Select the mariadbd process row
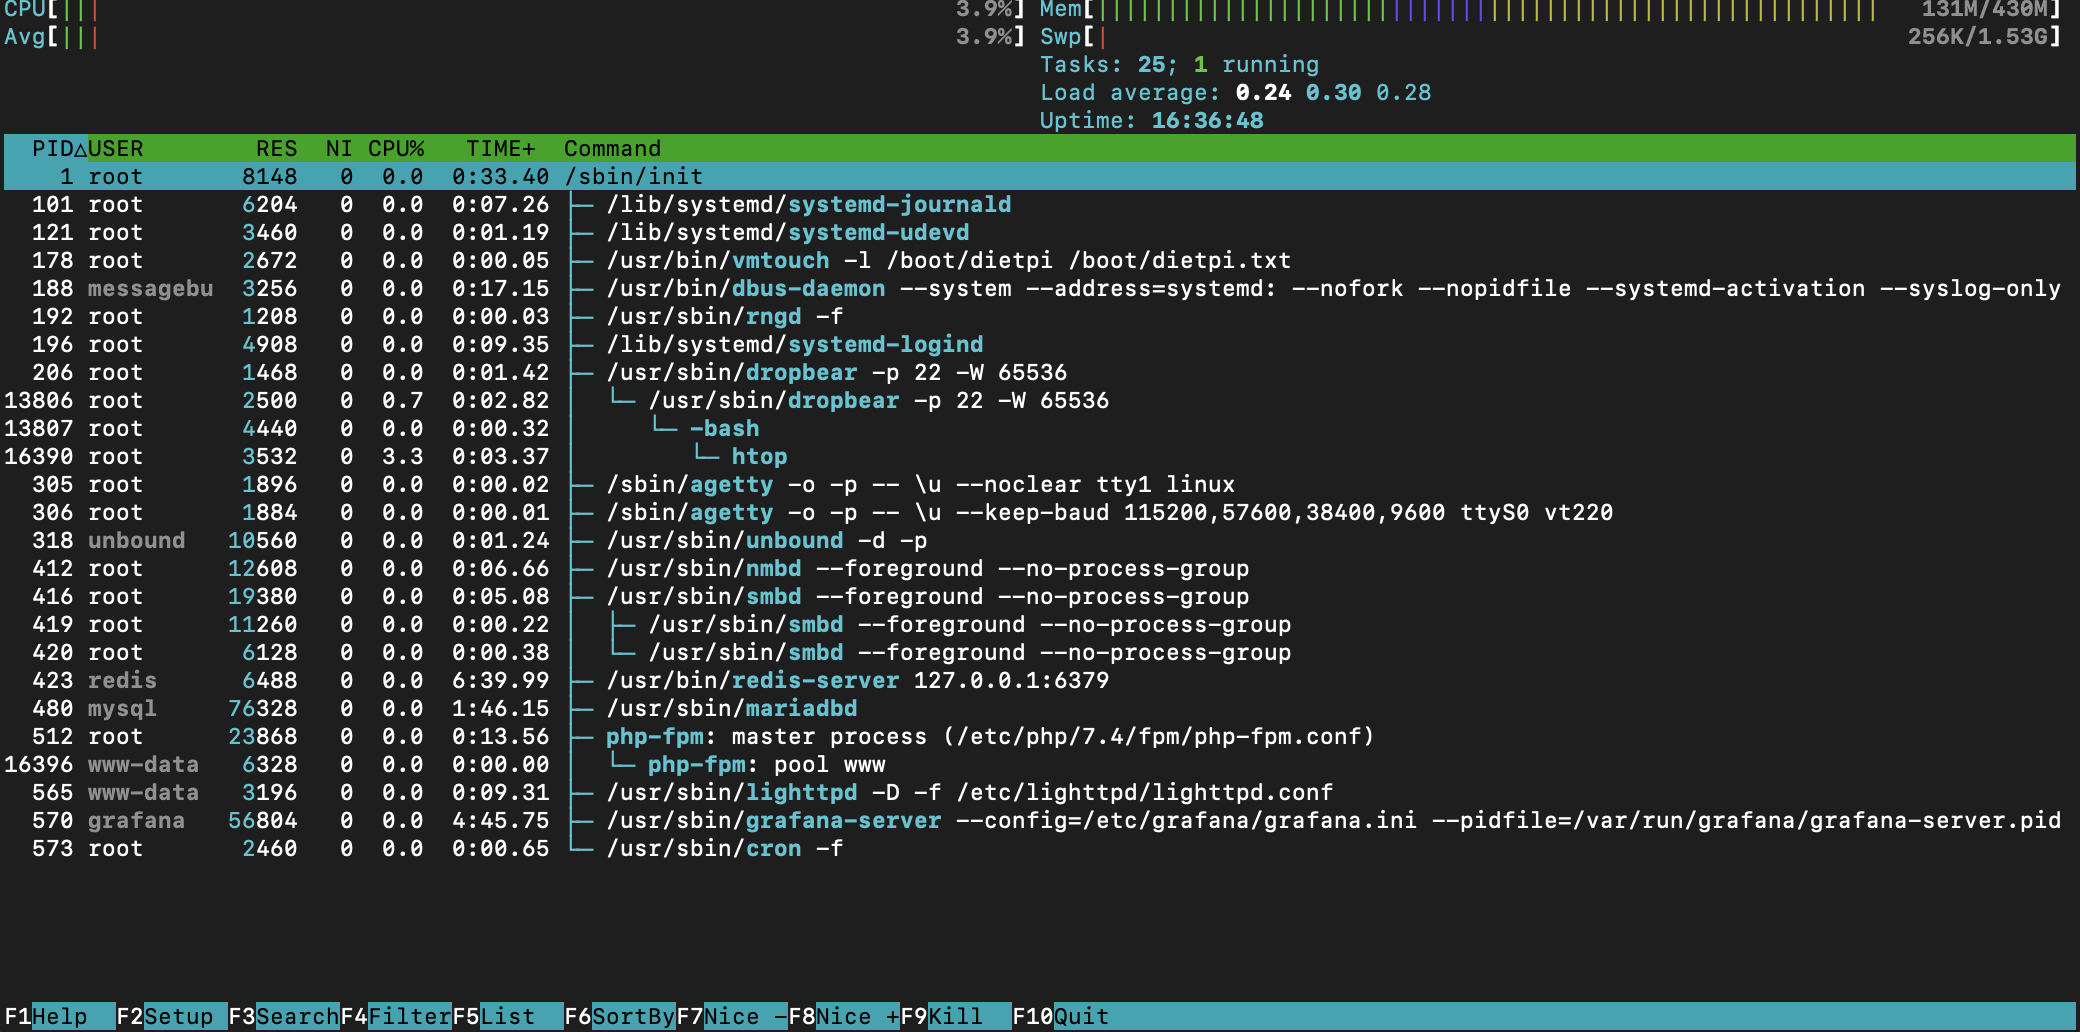 tap(1040, 708)
